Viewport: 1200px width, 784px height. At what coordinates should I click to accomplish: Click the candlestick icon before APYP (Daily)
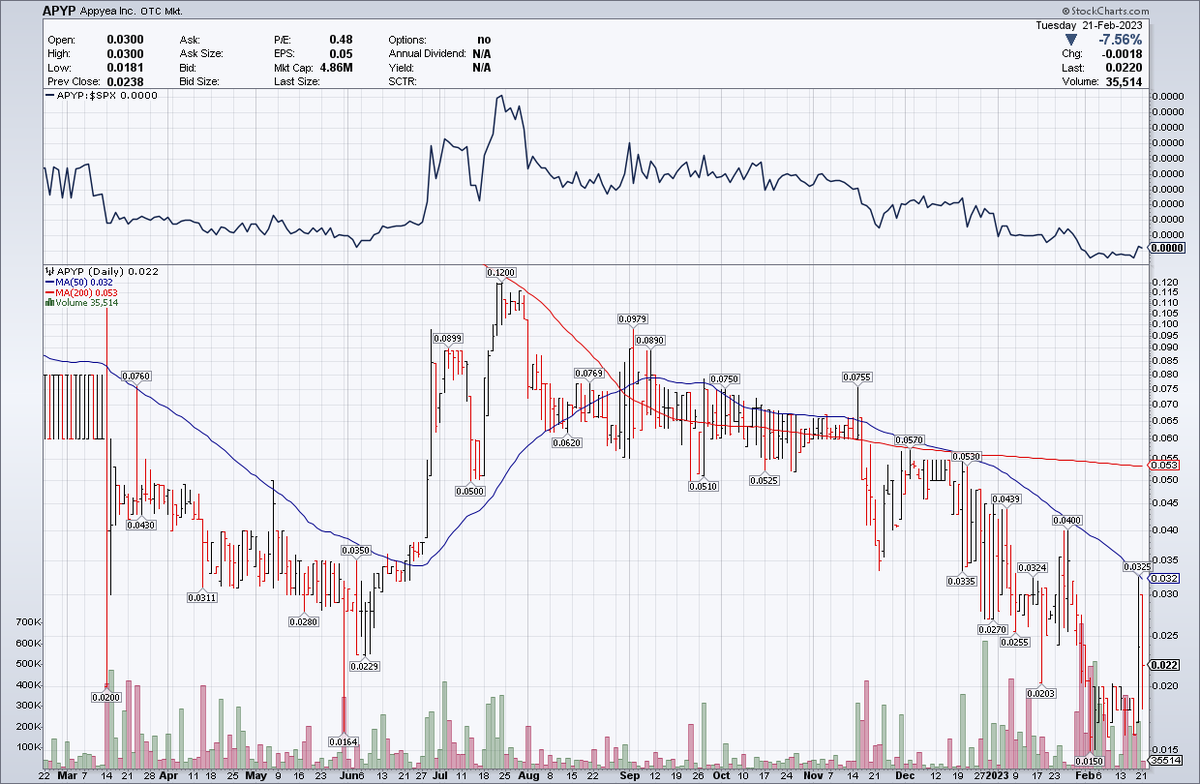pyautogui.click(x=48, y=271)
